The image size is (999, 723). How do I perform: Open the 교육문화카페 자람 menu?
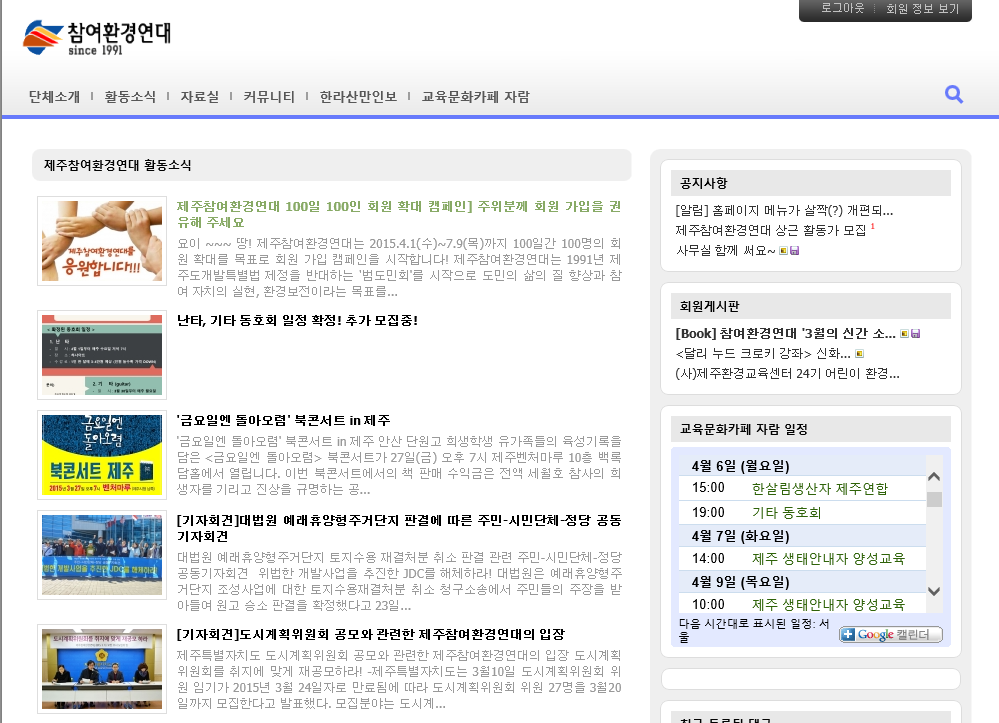tap(475, 97)
